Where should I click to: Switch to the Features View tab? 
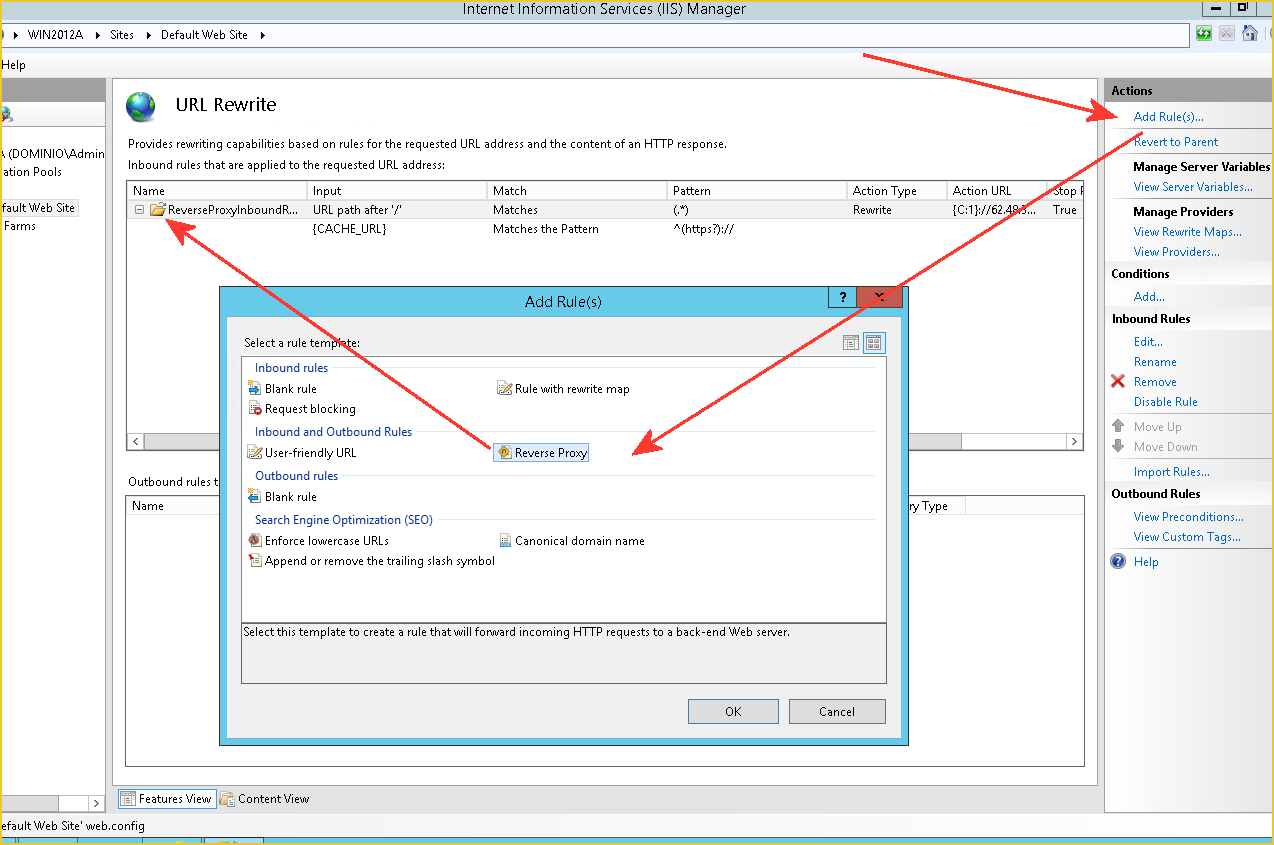tap(166, 799)
